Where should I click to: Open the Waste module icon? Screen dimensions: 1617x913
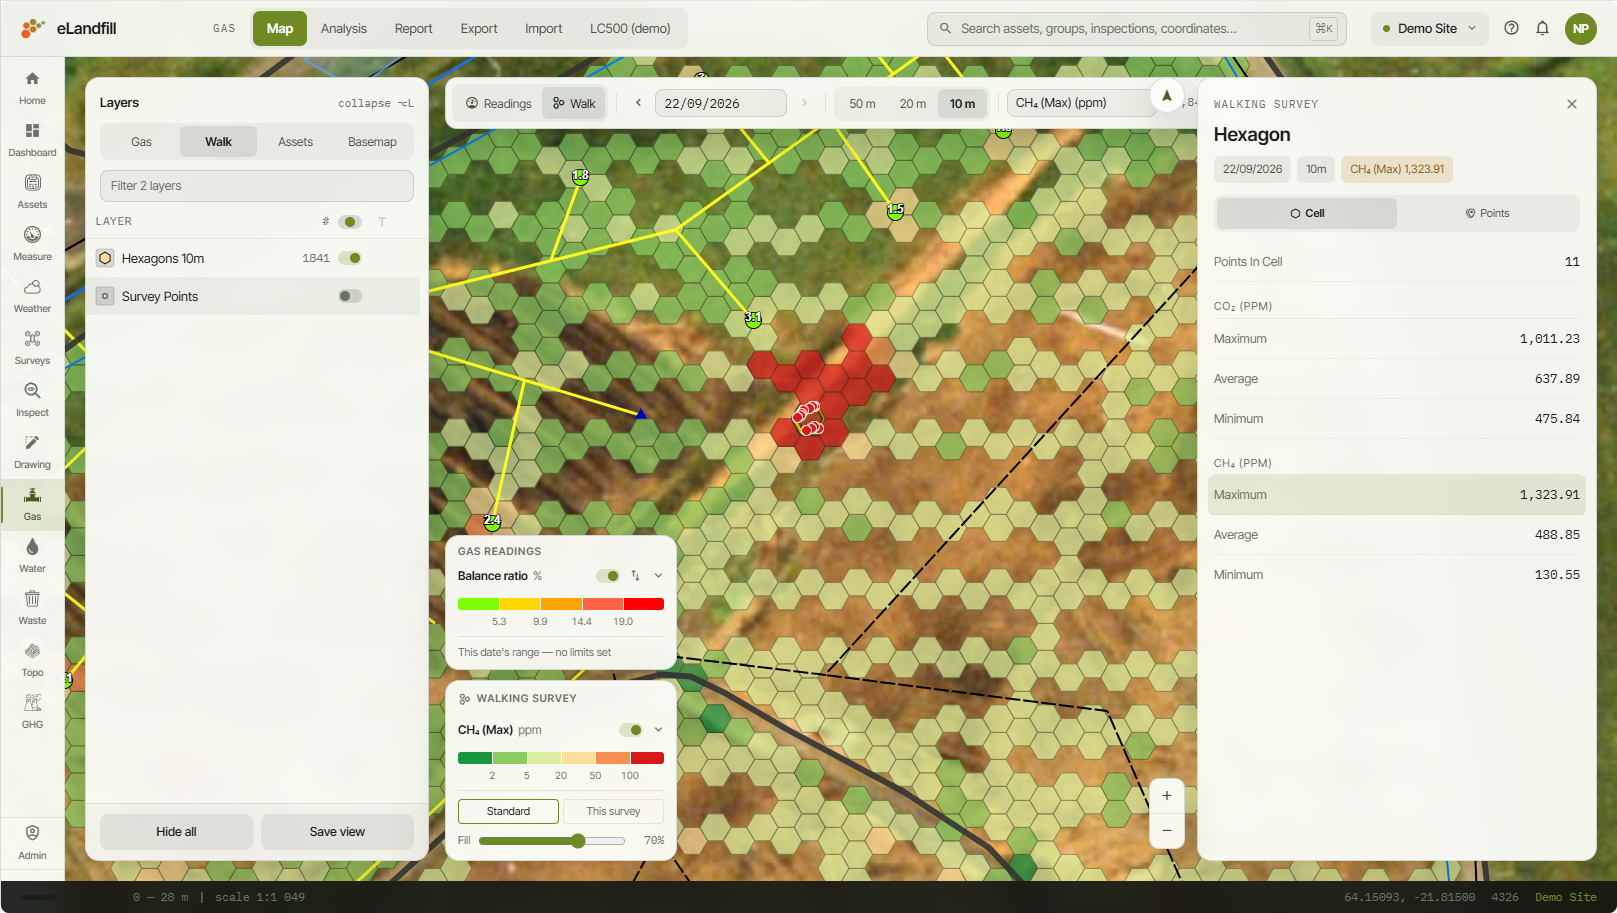pos(32,608)
